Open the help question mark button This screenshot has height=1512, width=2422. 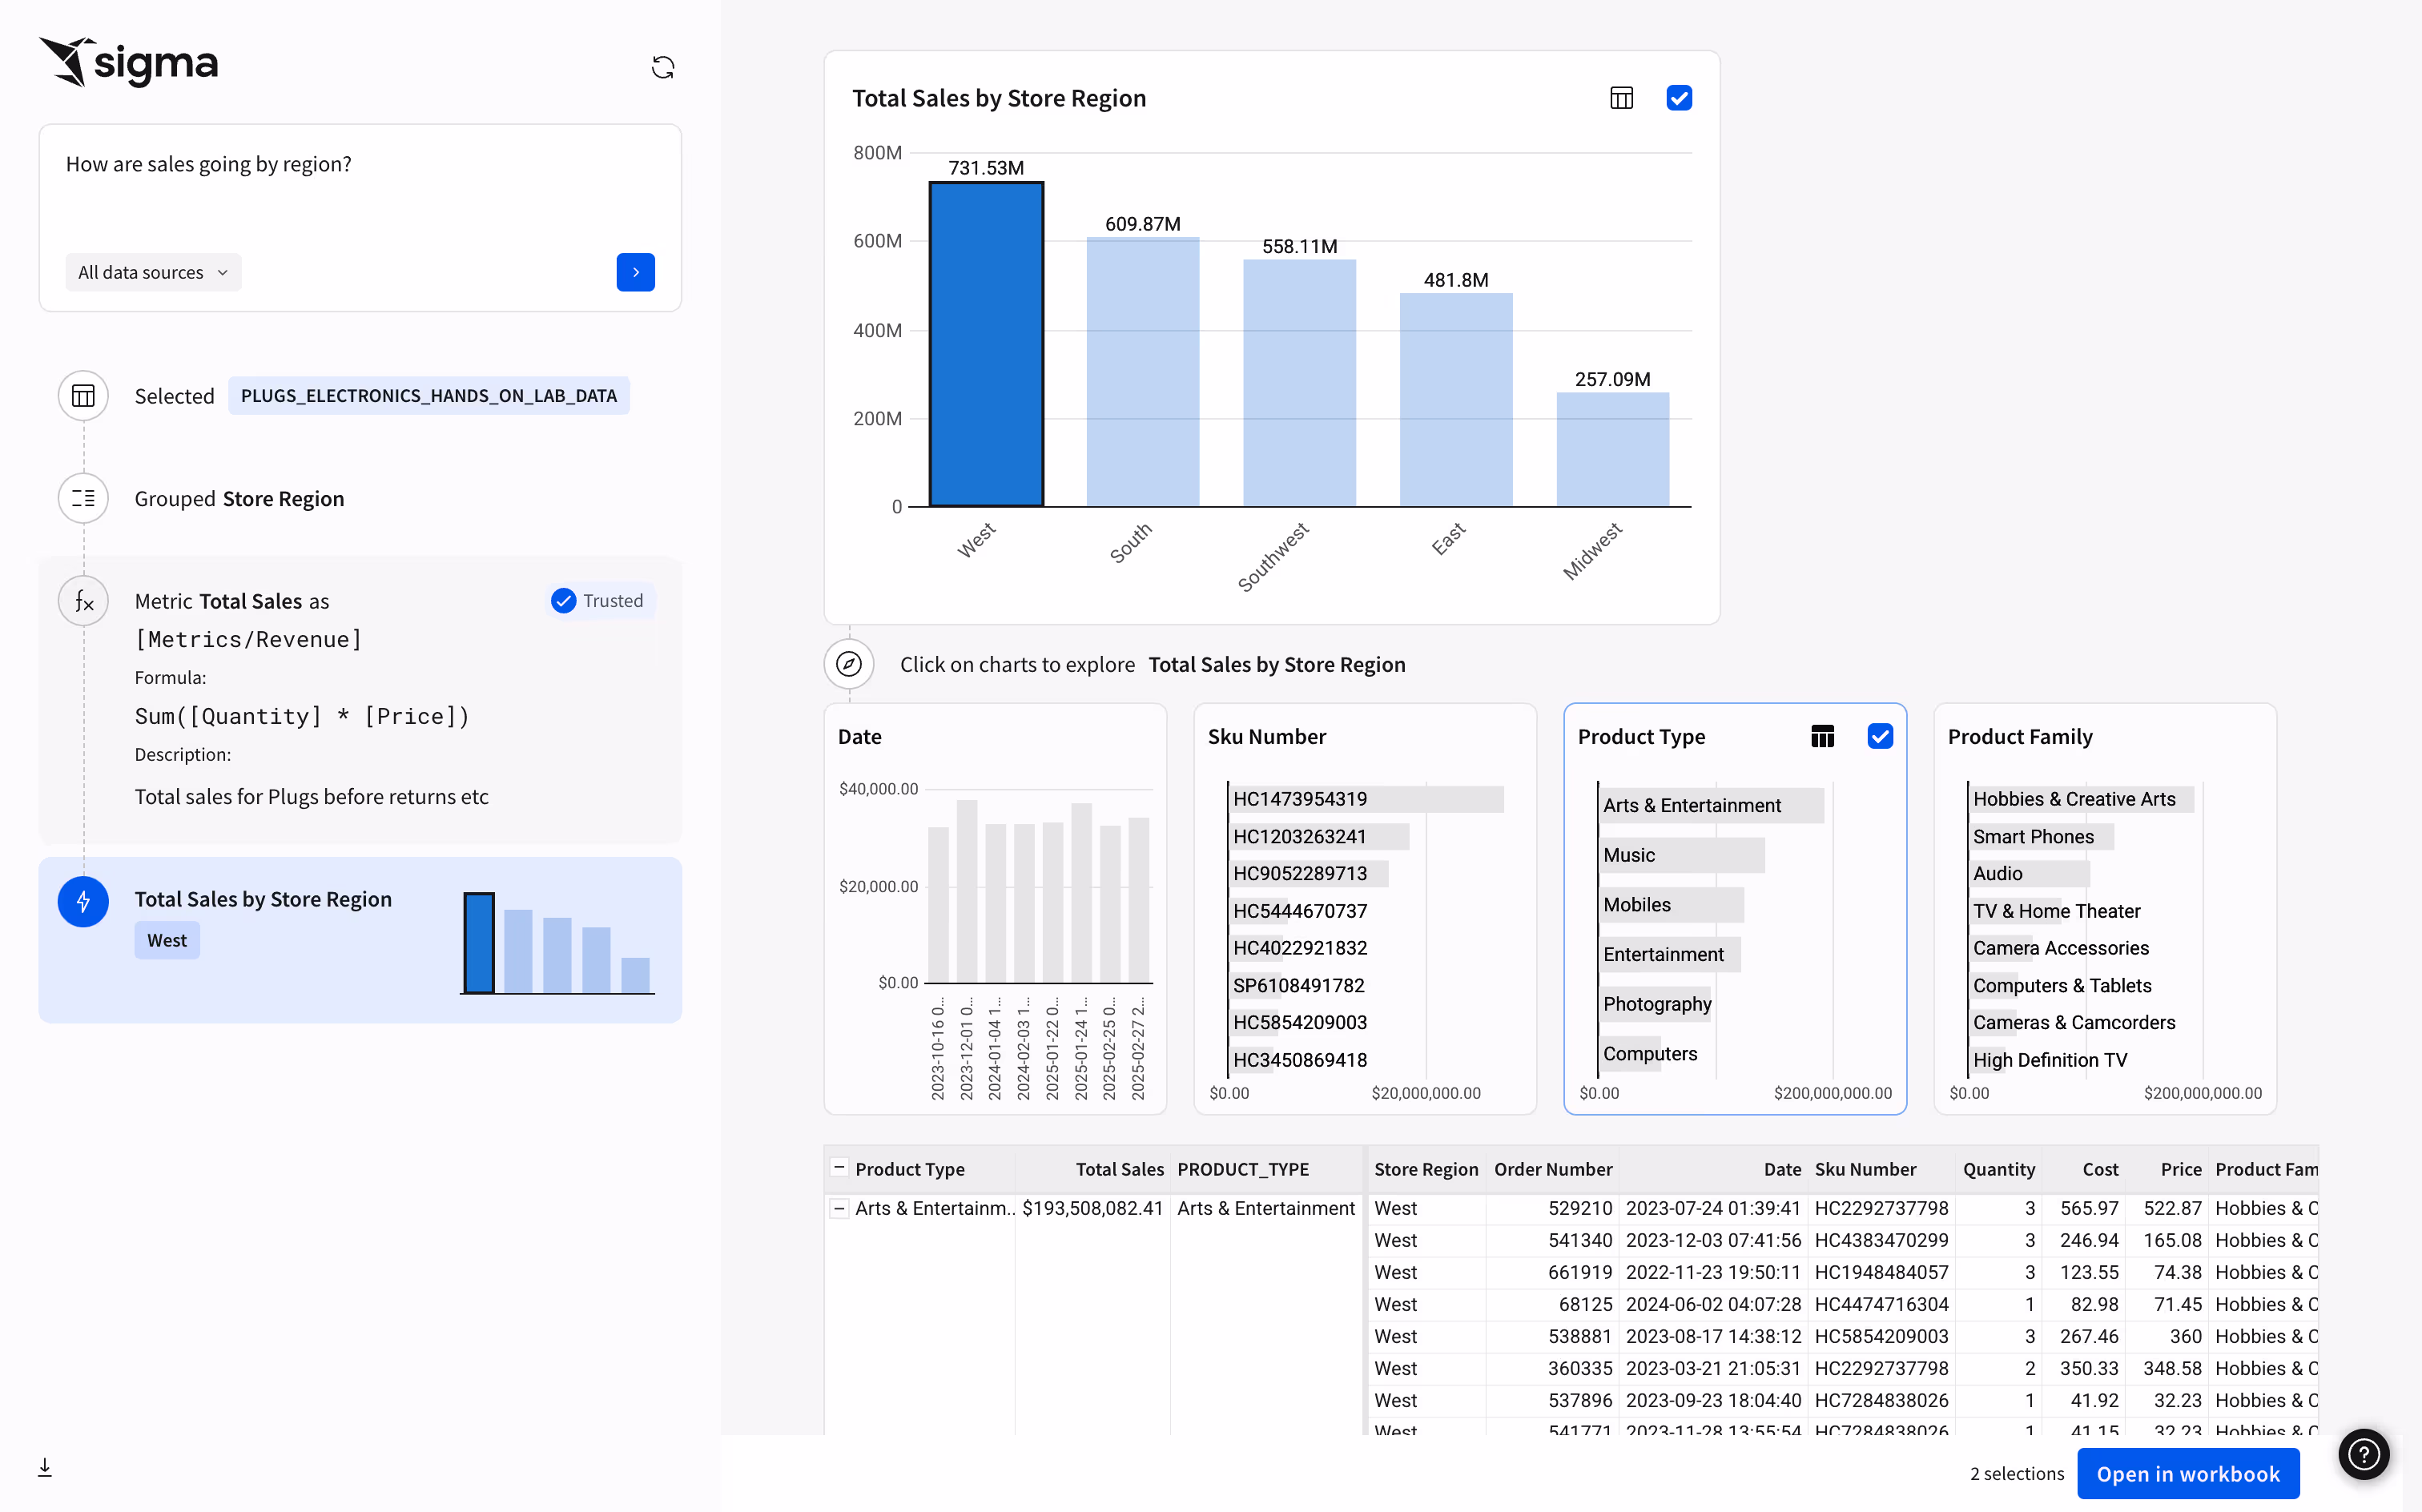point(2364,1455)
